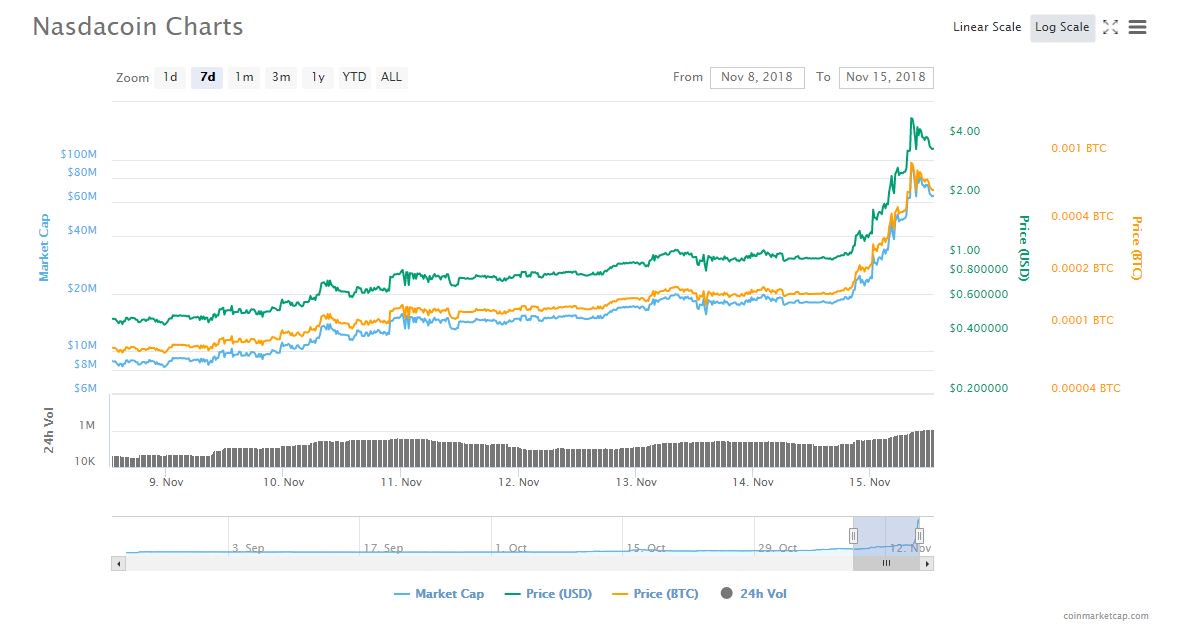Grab the left navigator range handle
1187x633 pixels.
click(853, 536)
